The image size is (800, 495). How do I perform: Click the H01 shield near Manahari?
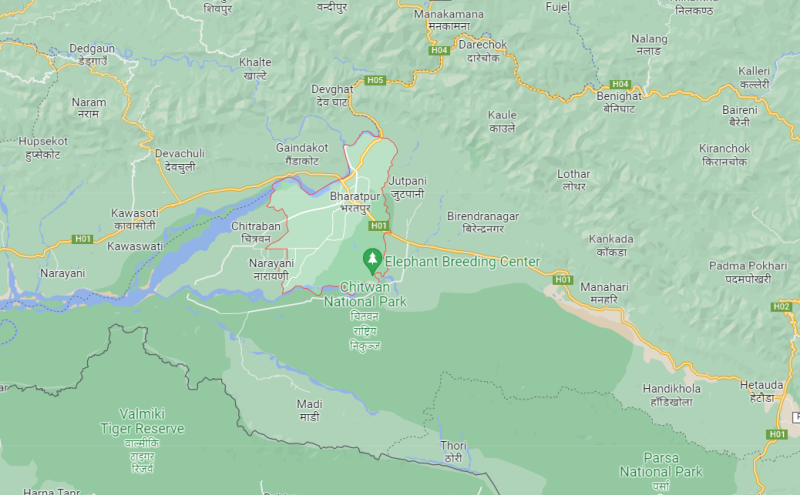[x=563, y=280]
